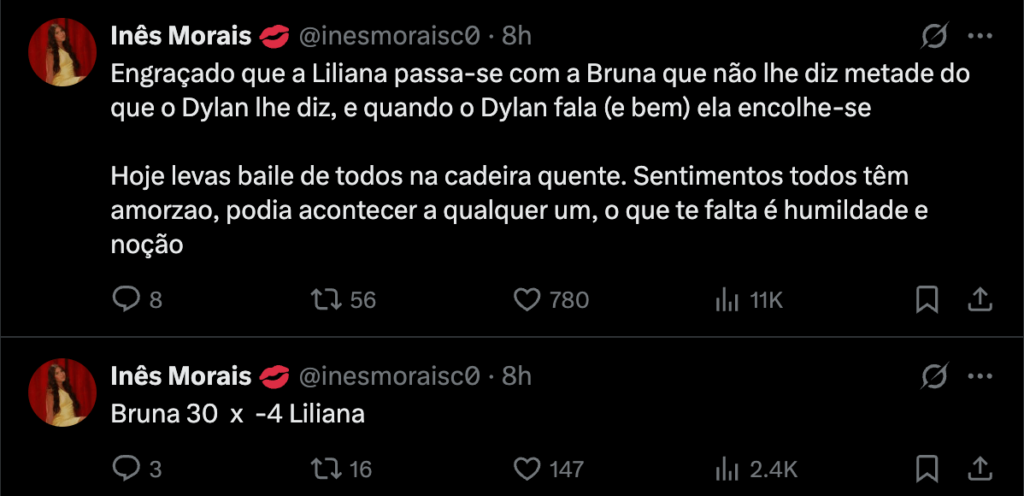Image resolution: width=1024 pixels, height=496 pixels.
Task: Share the second tweet via share icon
Action: coord(980,467)
